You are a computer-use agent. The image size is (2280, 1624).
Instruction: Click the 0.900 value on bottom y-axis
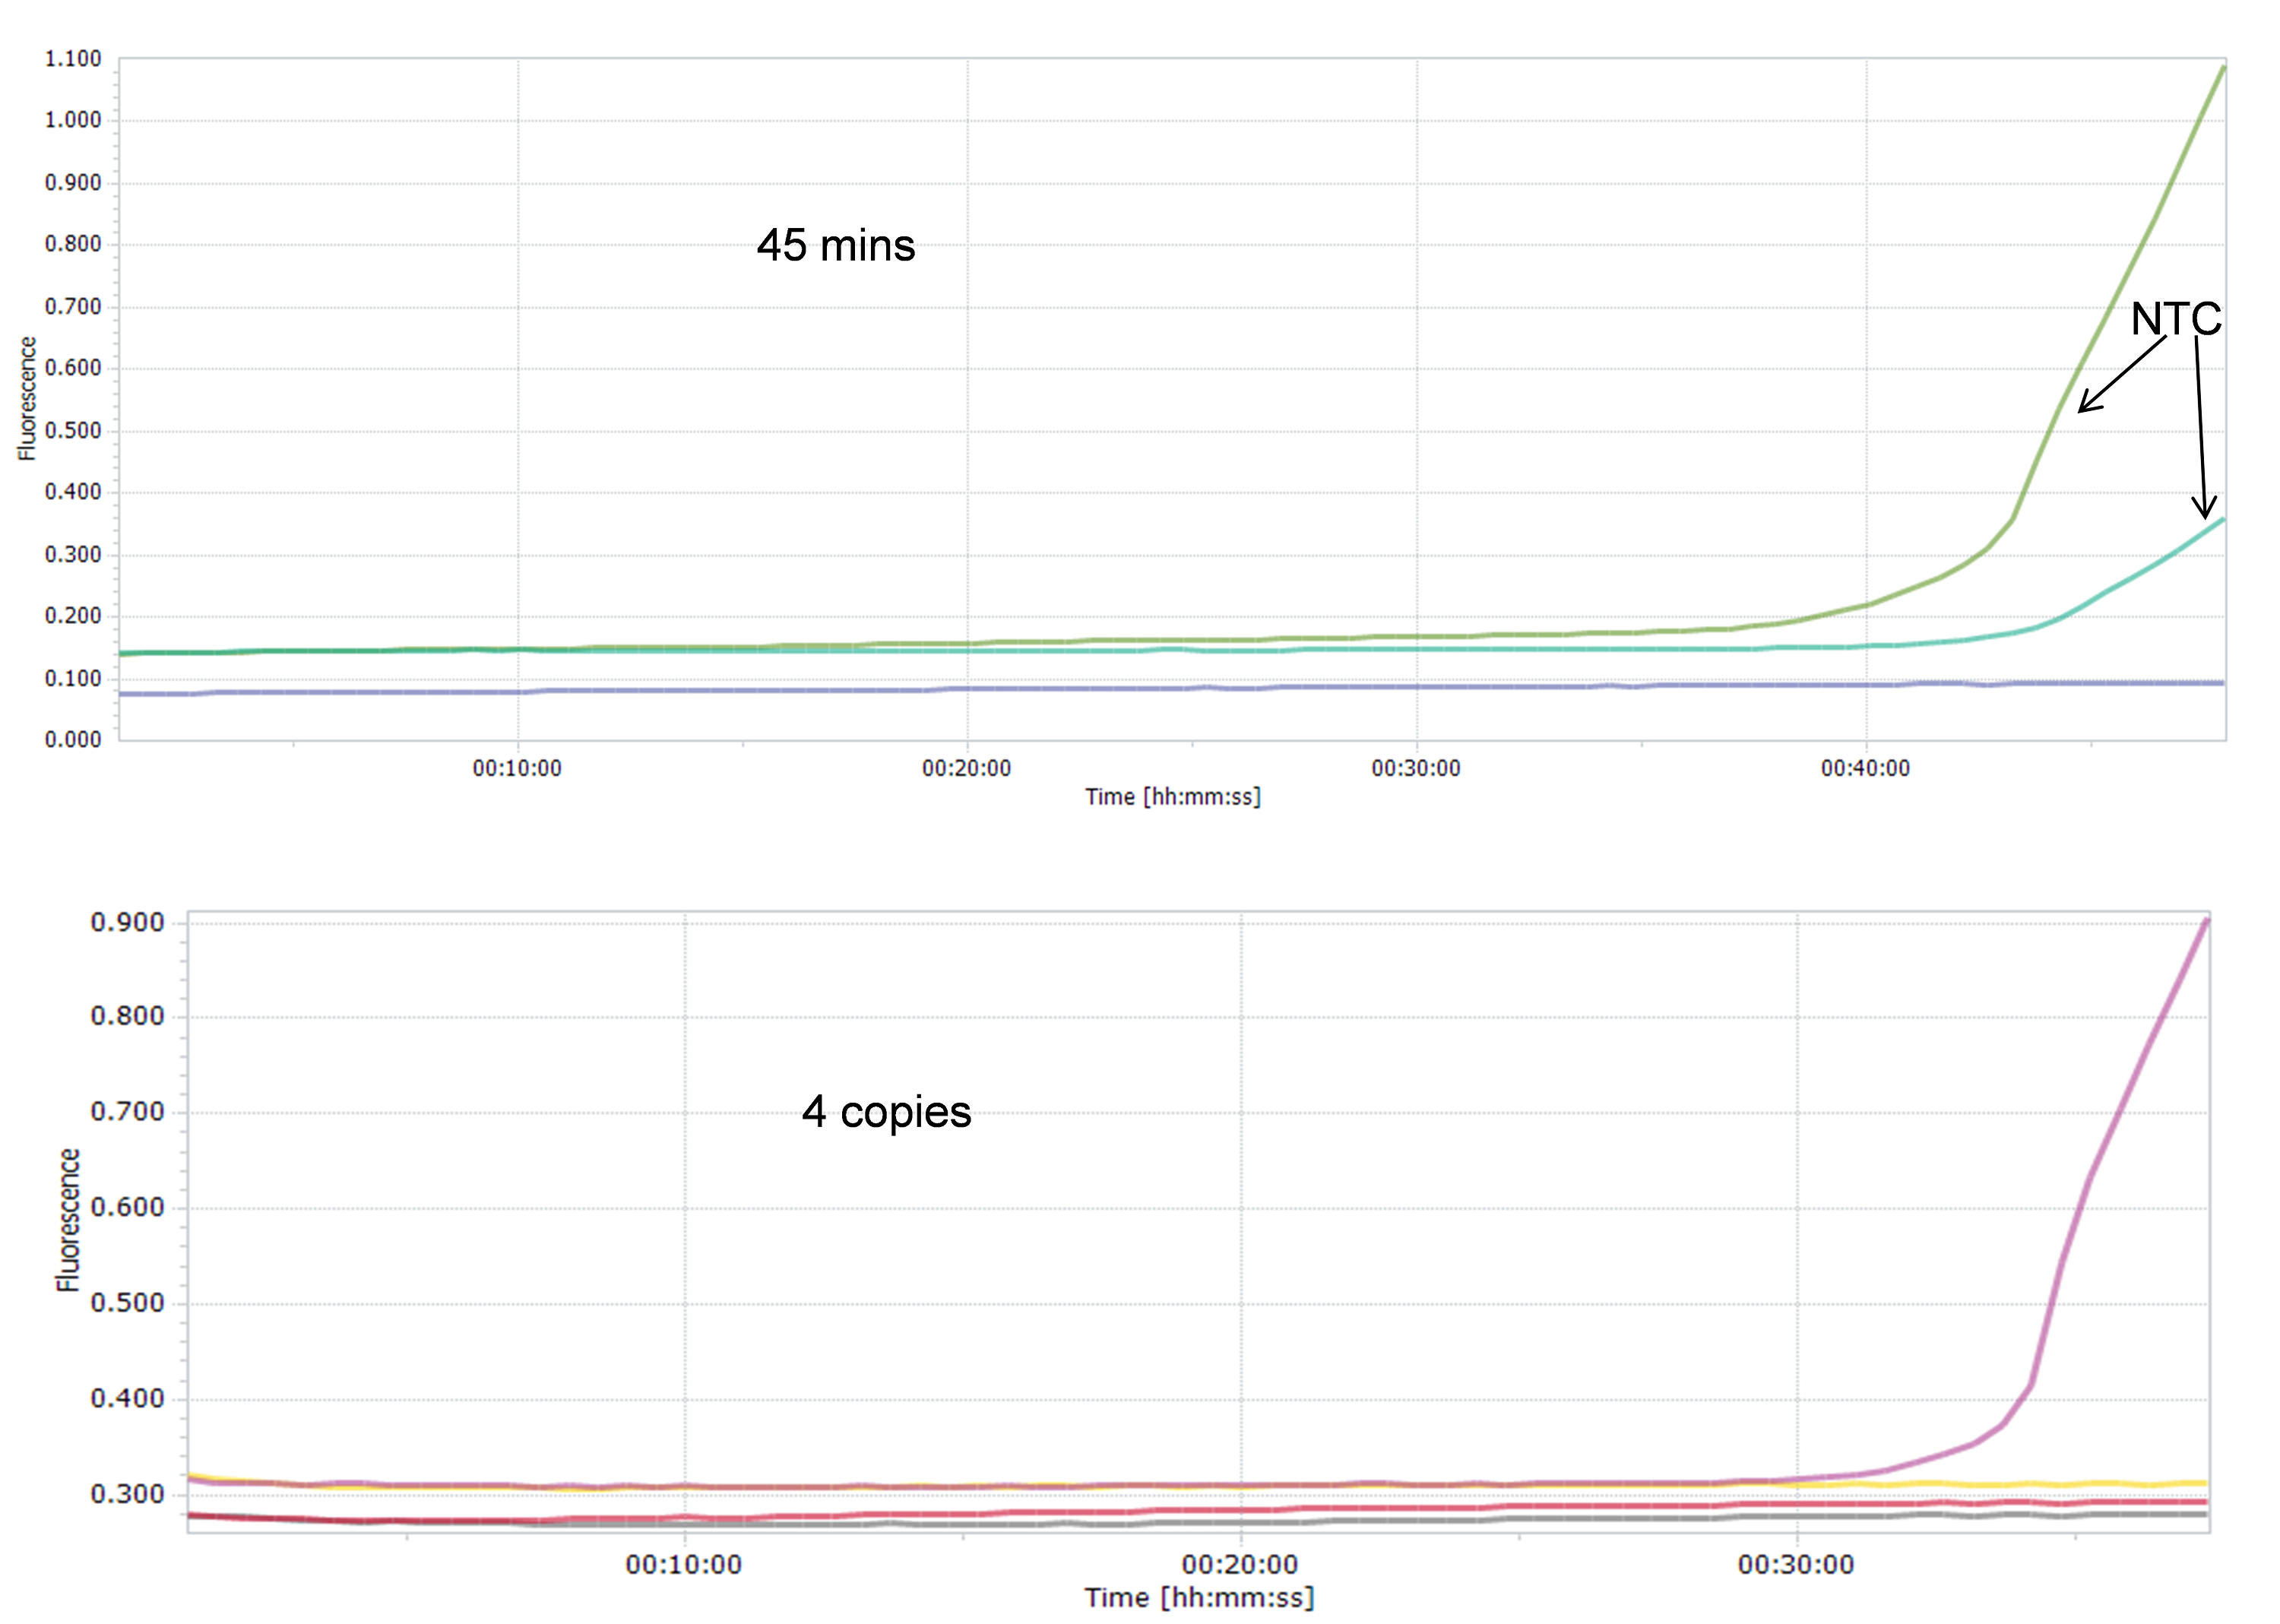[x=127, y=922]
